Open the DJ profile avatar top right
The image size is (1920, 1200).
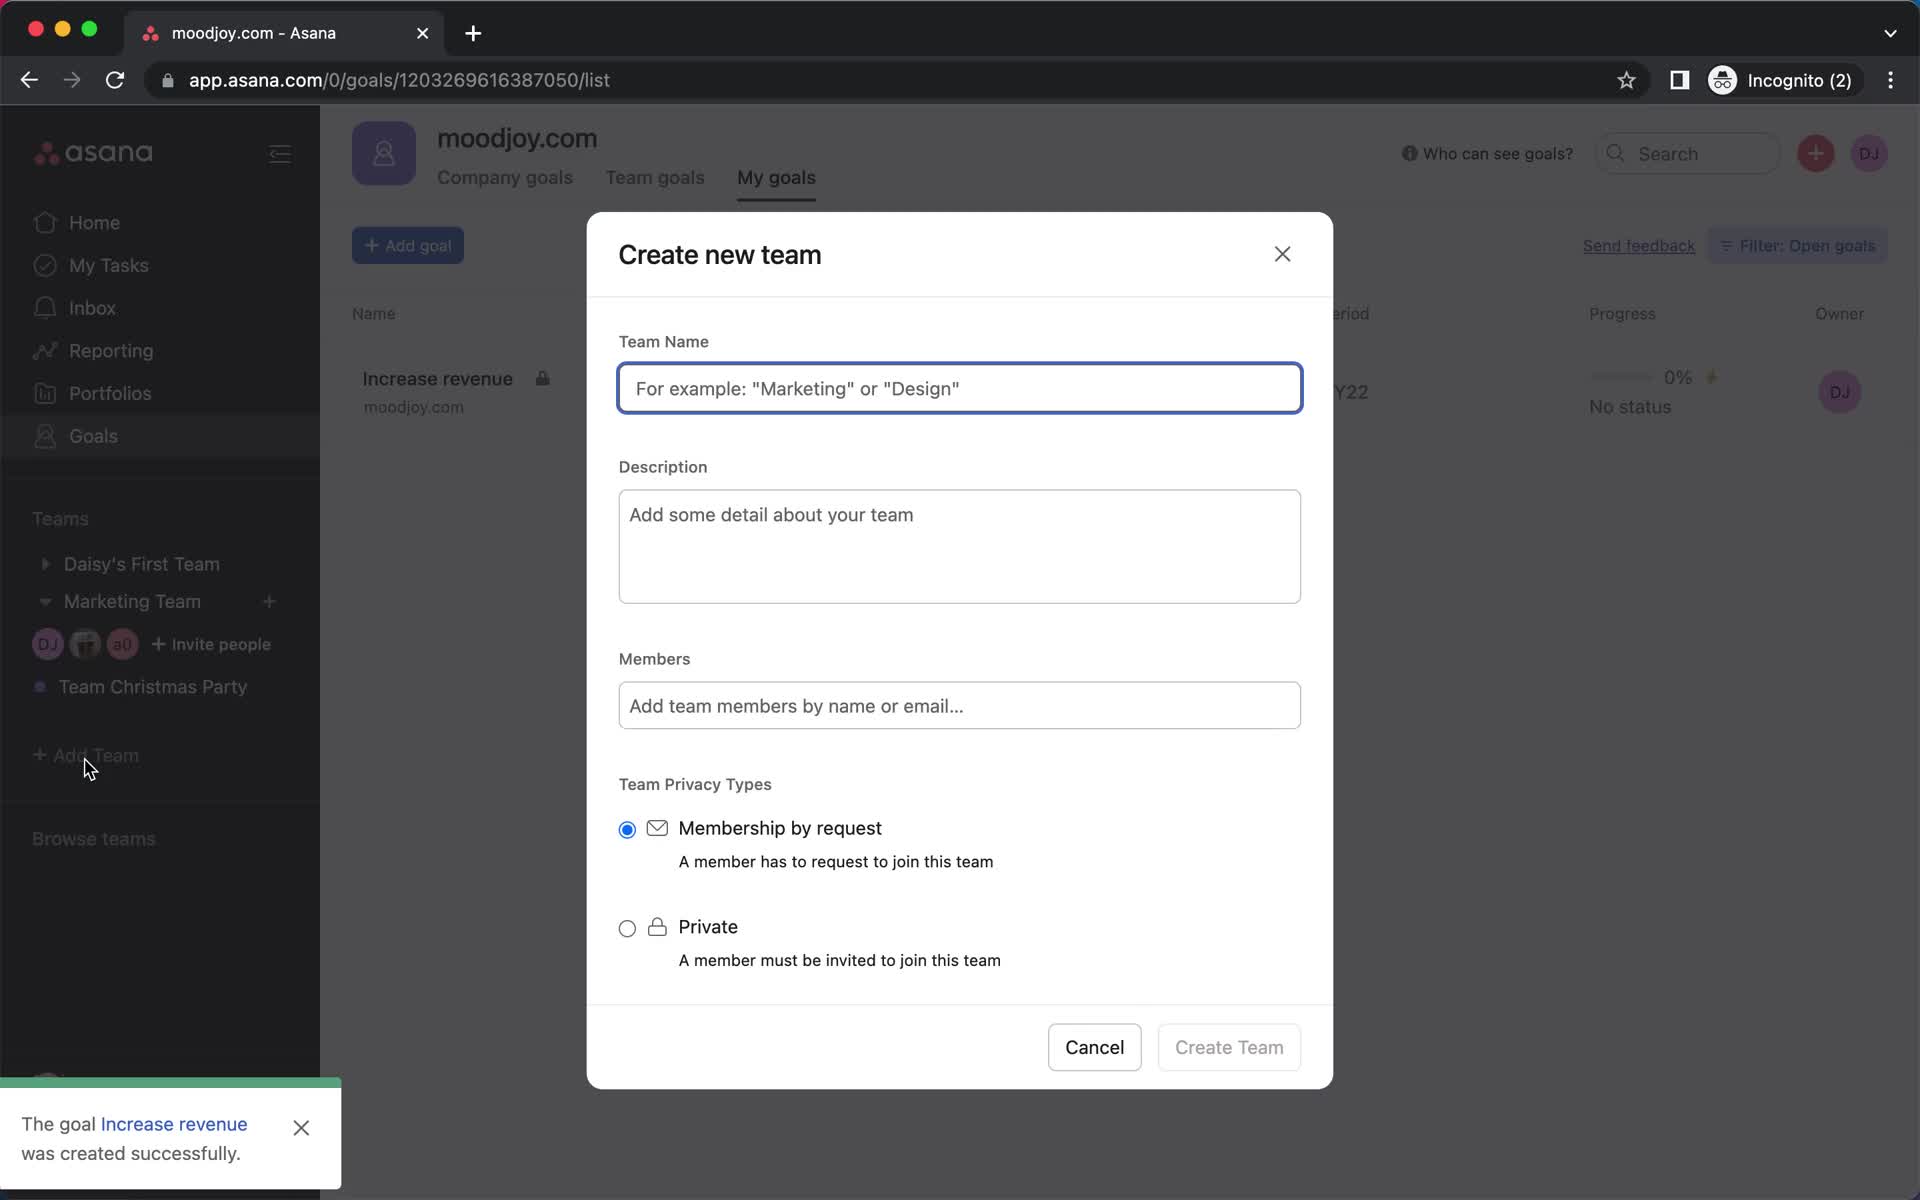click(x=1868, y=154)
